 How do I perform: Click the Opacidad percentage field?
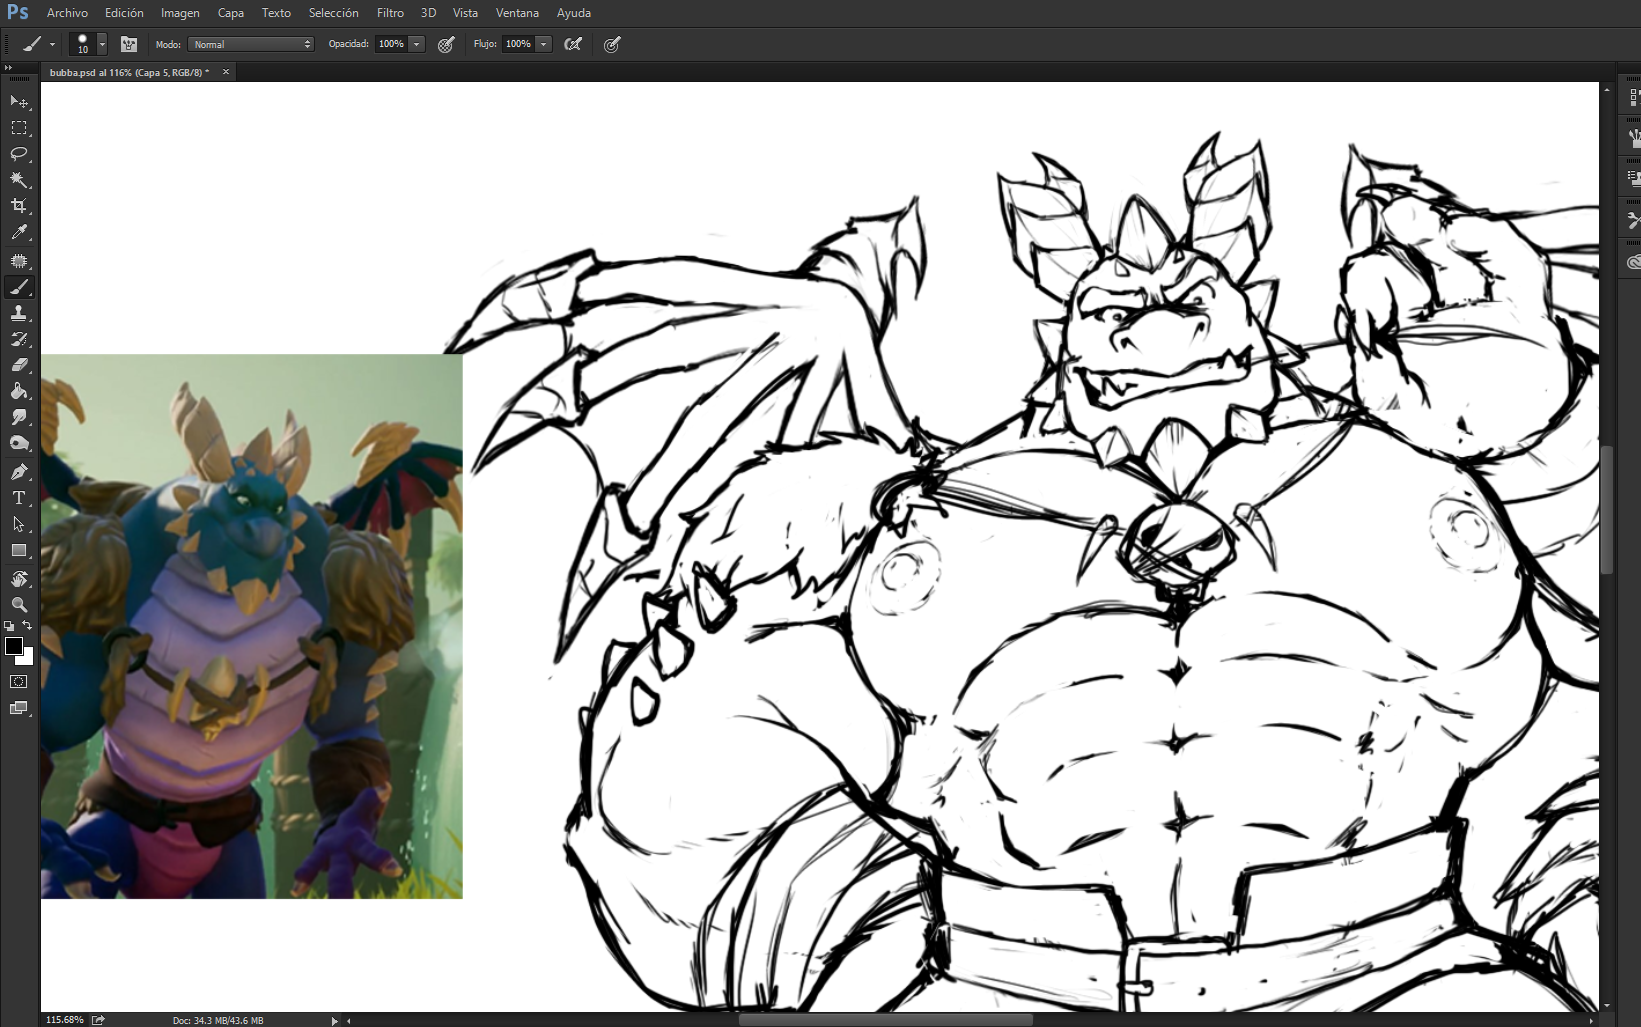[x=392, y=44]
